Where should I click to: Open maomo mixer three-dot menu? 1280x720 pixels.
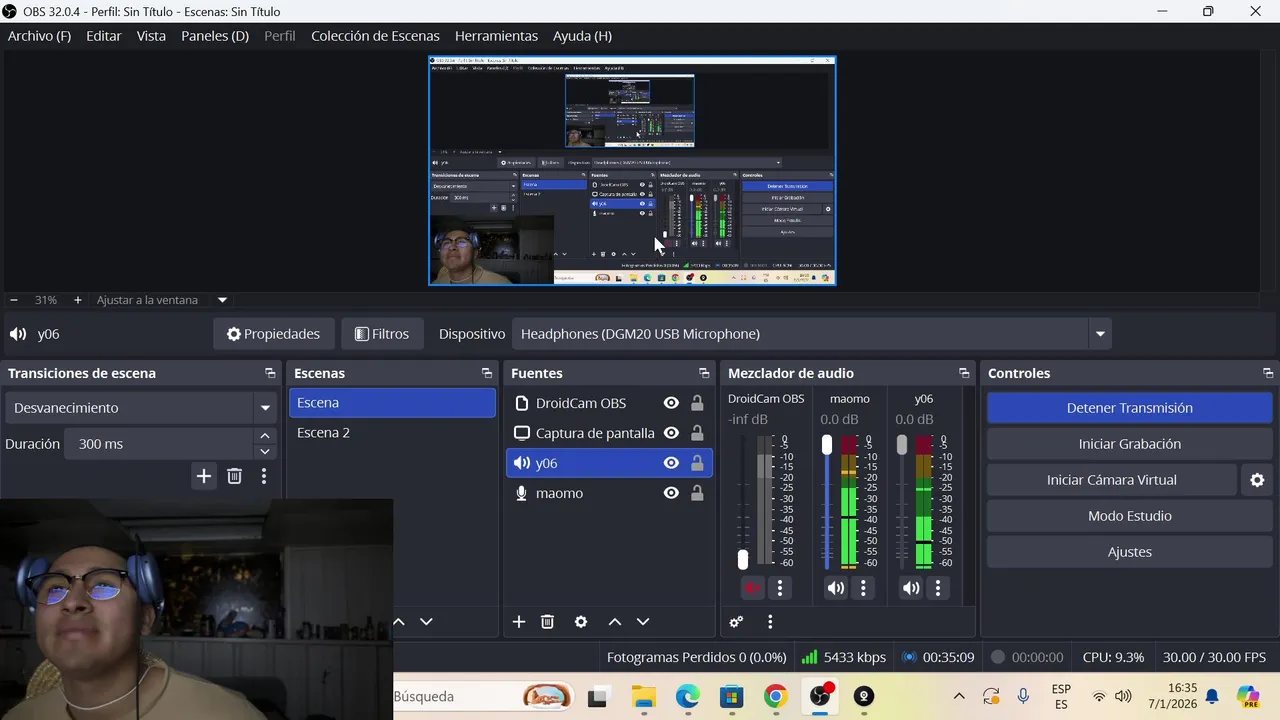863,588
